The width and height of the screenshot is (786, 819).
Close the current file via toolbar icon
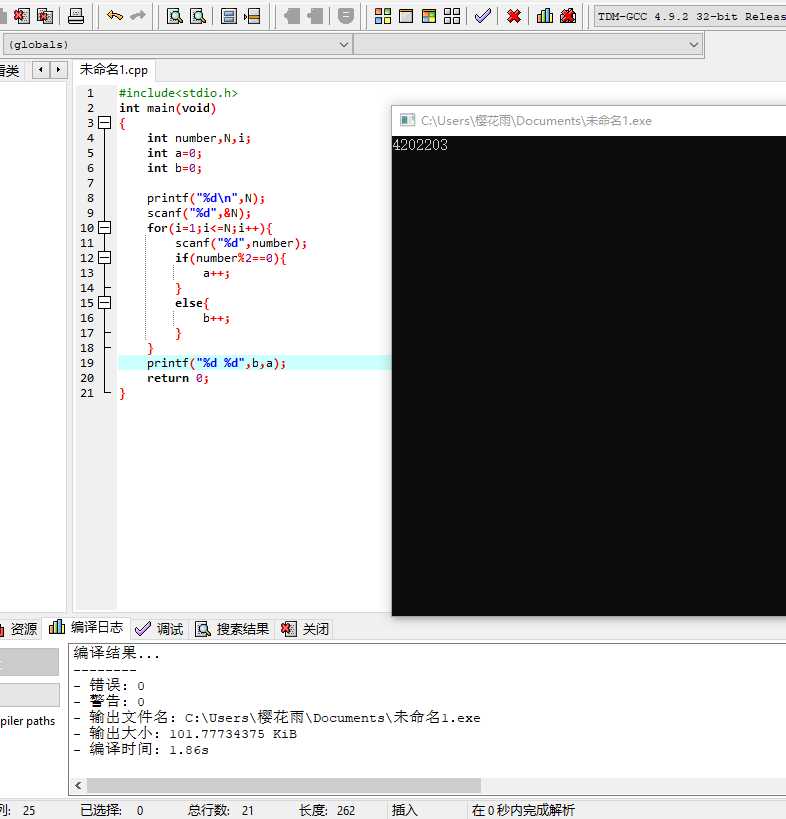coord(21,16)
